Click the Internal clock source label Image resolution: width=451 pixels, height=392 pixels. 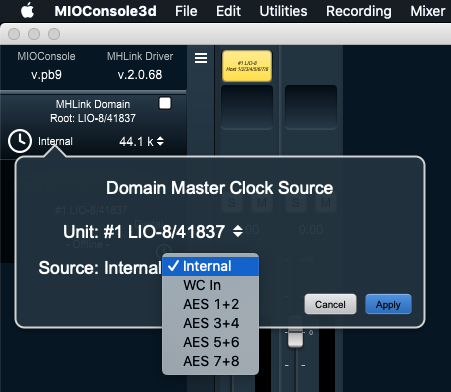55,141
